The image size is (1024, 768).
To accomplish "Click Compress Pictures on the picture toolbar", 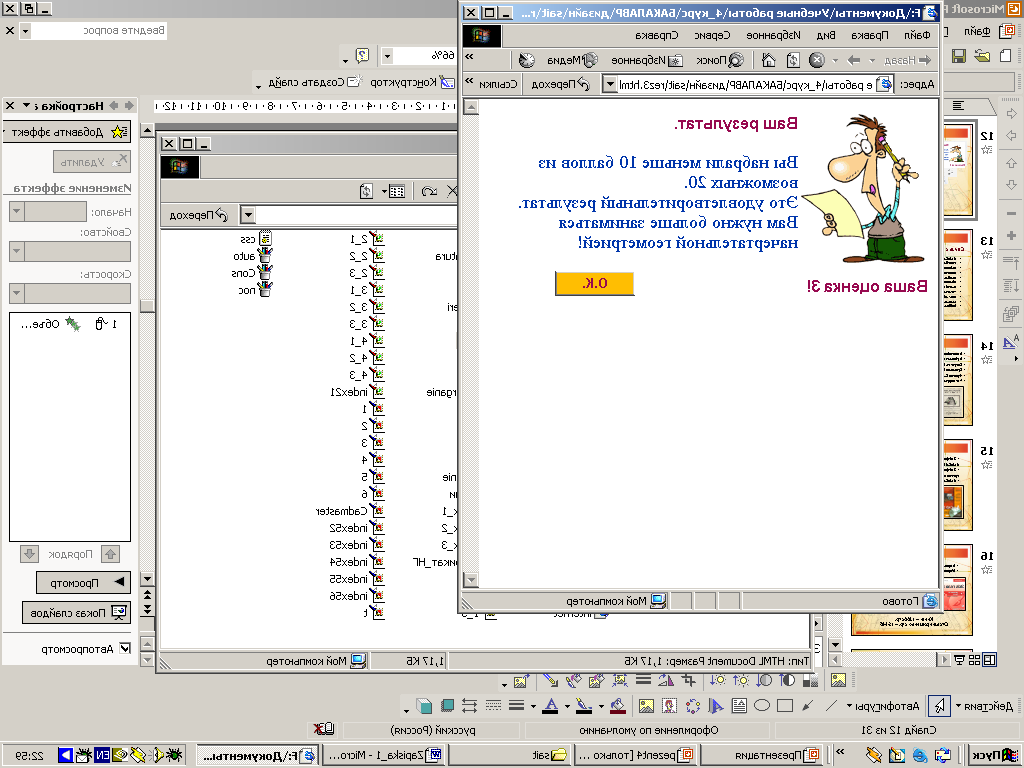I will pyautogui.click(x=619, y=680).
